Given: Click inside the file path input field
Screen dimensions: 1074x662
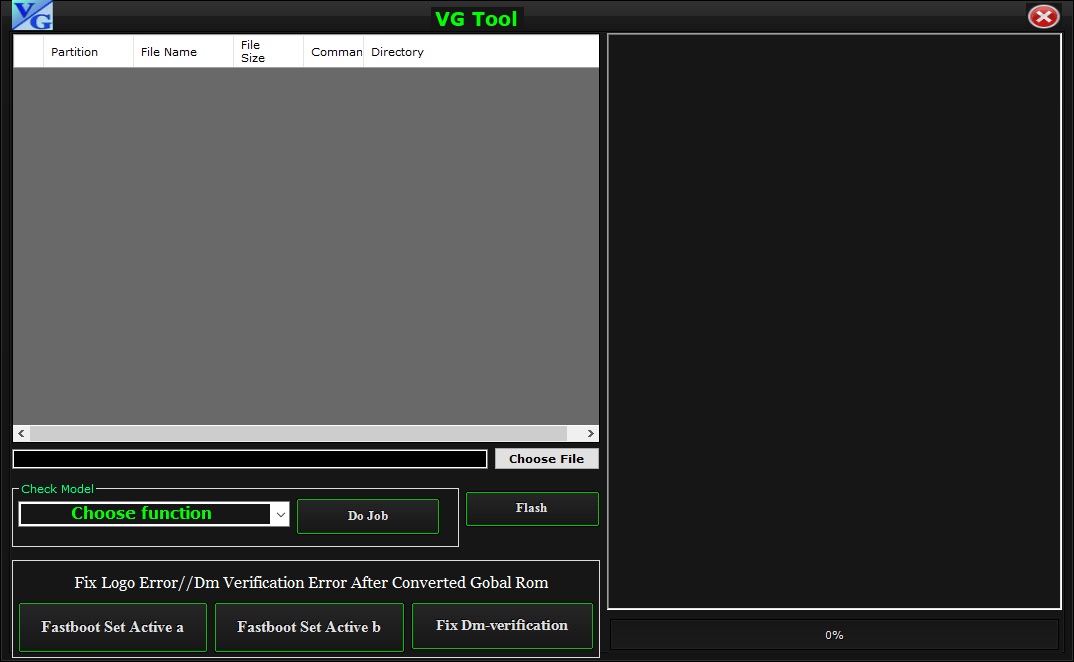Looking at the screenshot, I should pyautogui.click(x=248, y=458).
